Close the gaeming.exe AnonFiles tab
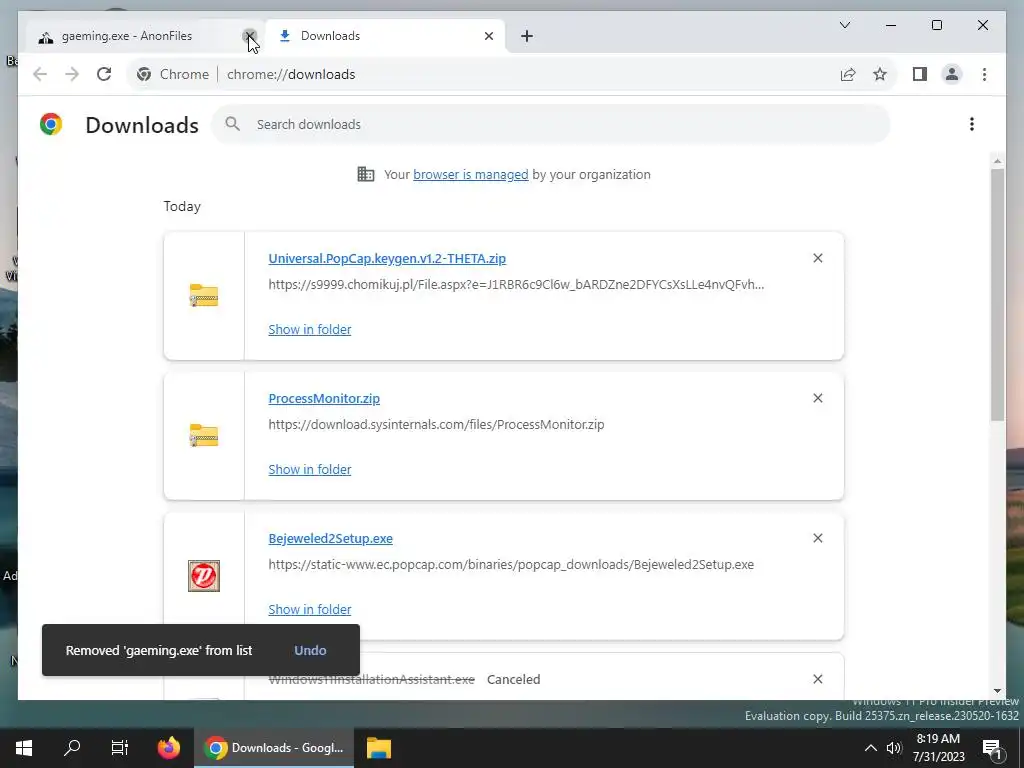This screenshot has height=768, width=1024. [249, 36]
